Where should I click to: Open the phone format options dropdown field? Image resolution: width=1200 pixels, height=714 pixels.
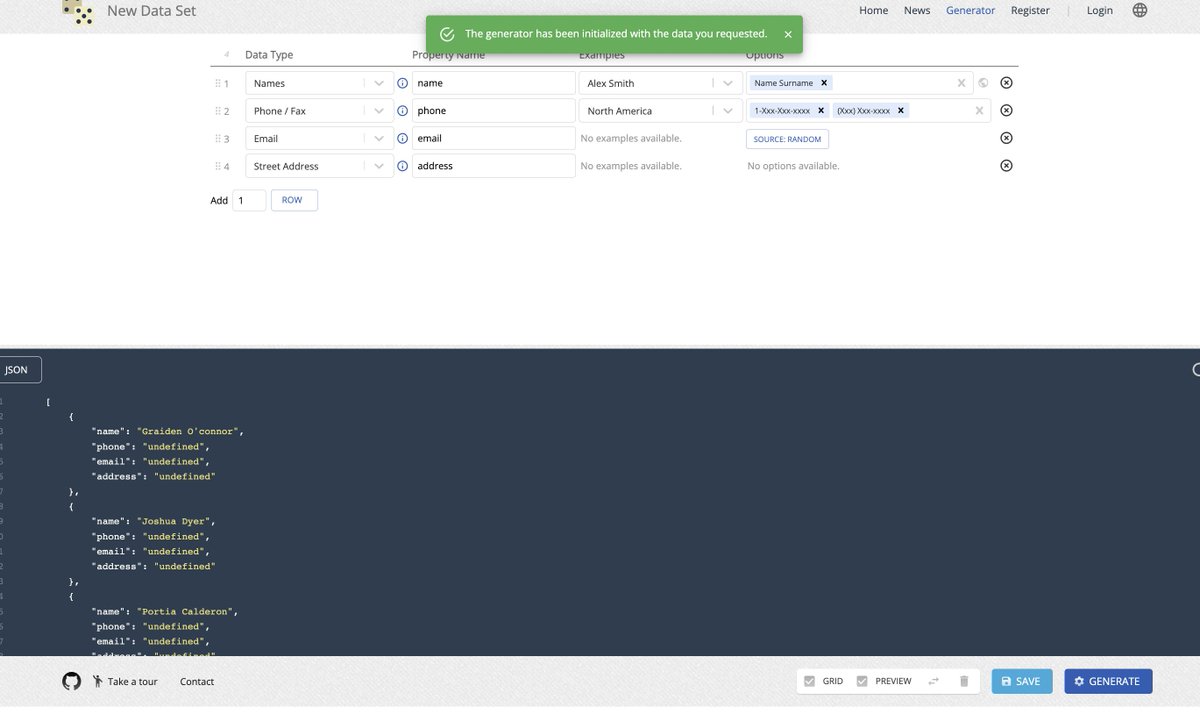(x=868, y=111)
